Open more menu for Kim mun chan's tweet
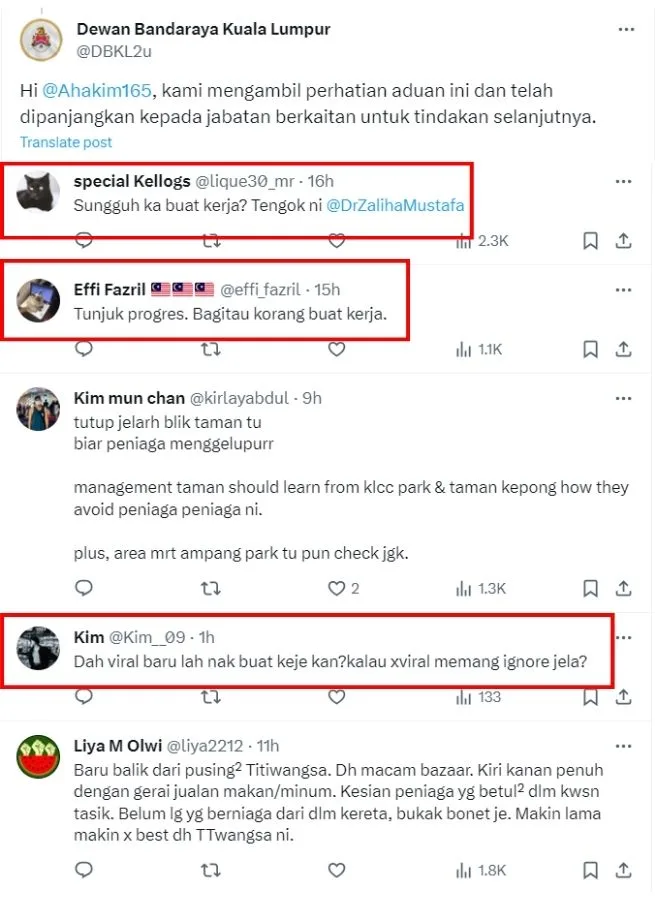 [624, 397]
